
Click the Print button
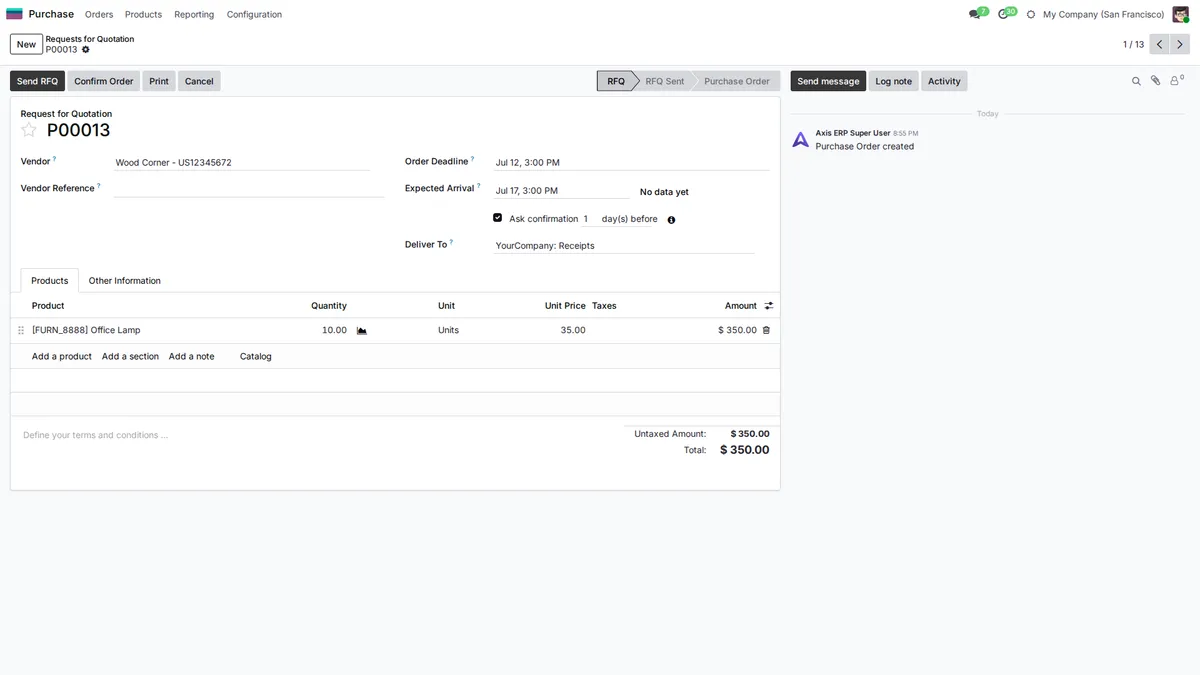click(159, 81)
